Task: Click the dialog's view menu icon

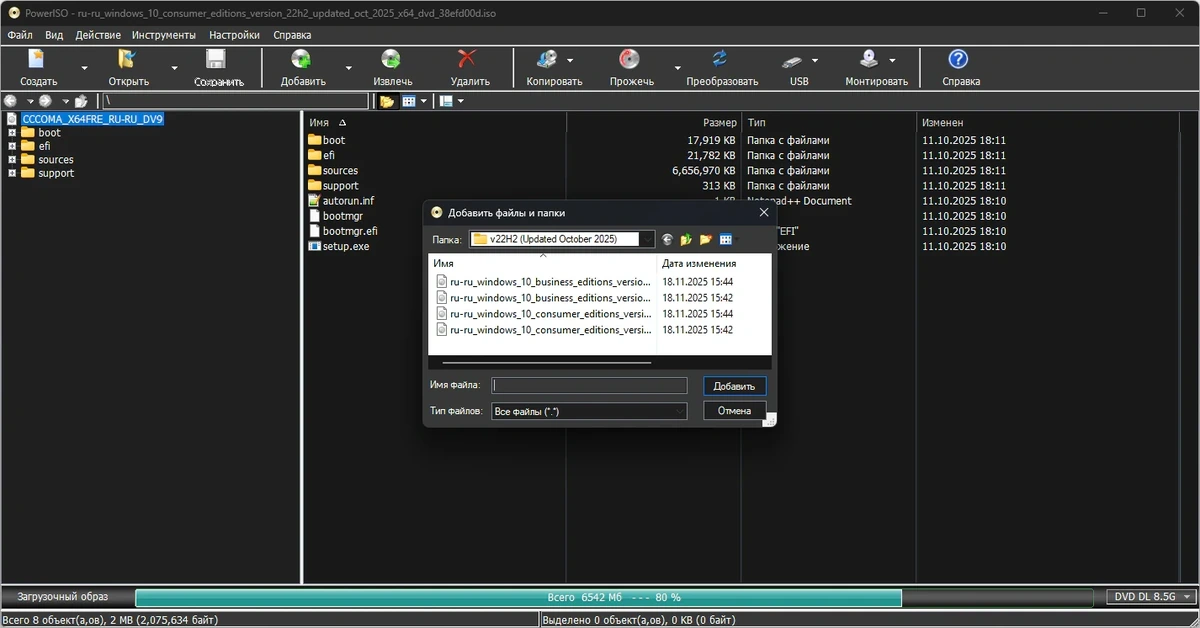Action: [x=726, y=239]
